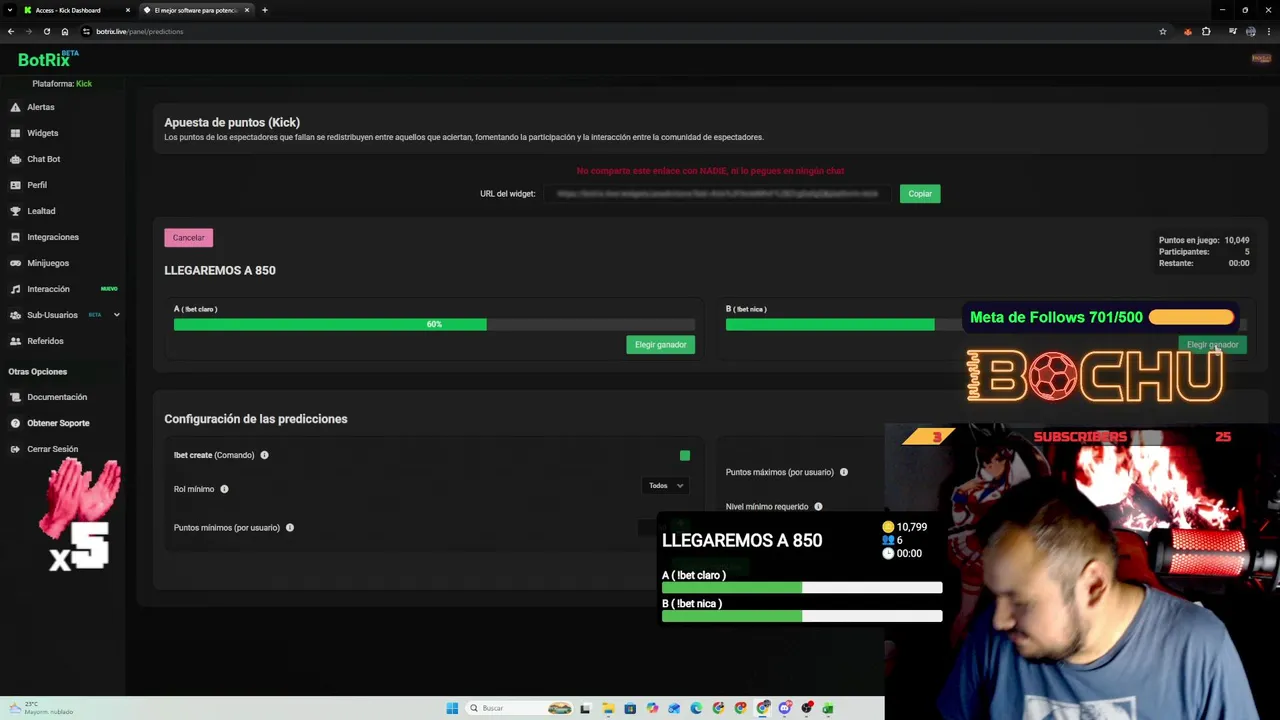This screenshot has width=1280, height=720.
Task: Show info for Puntos máximos (por usuario)
Action: [x=844, y=472]
